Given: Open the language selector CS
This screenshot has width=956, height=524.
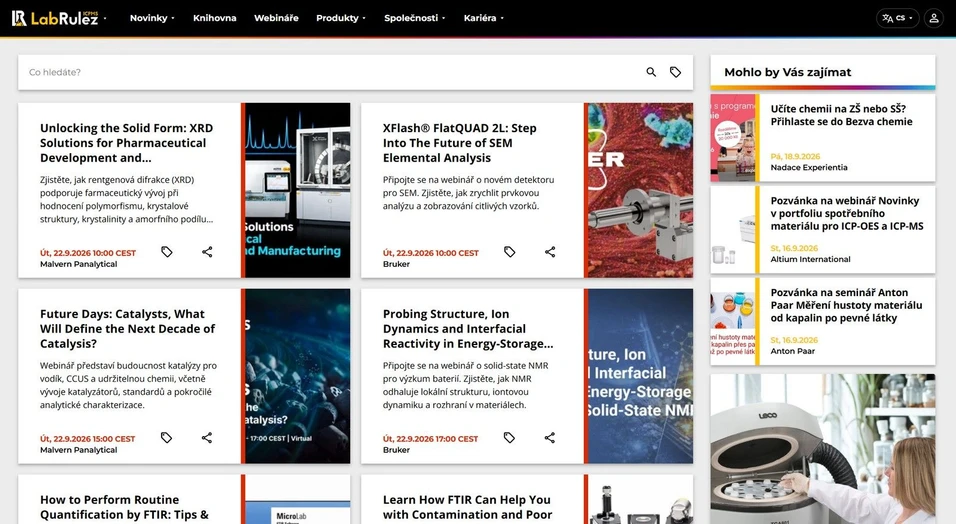Looking at the screenshot, I should [x=897, y=18].
